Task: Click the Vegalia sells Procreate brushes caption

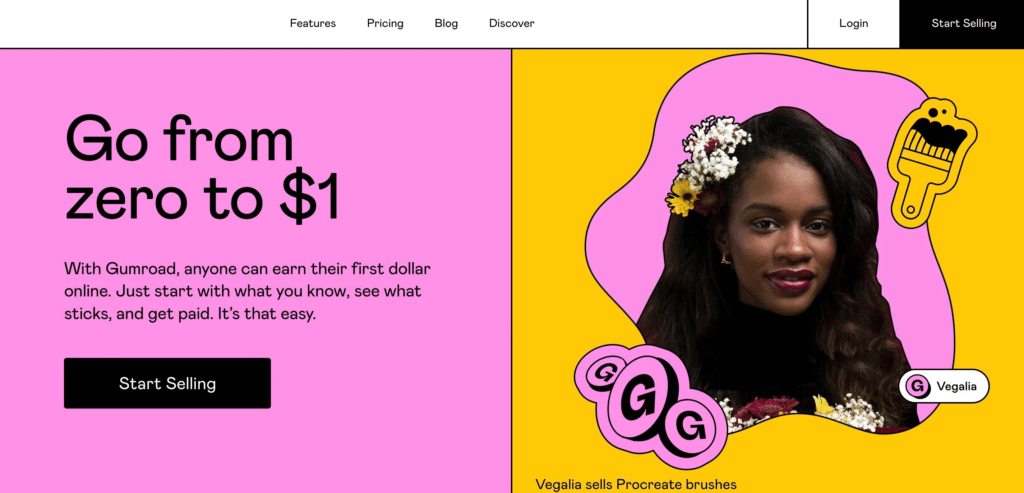Action: coord(635,485)
